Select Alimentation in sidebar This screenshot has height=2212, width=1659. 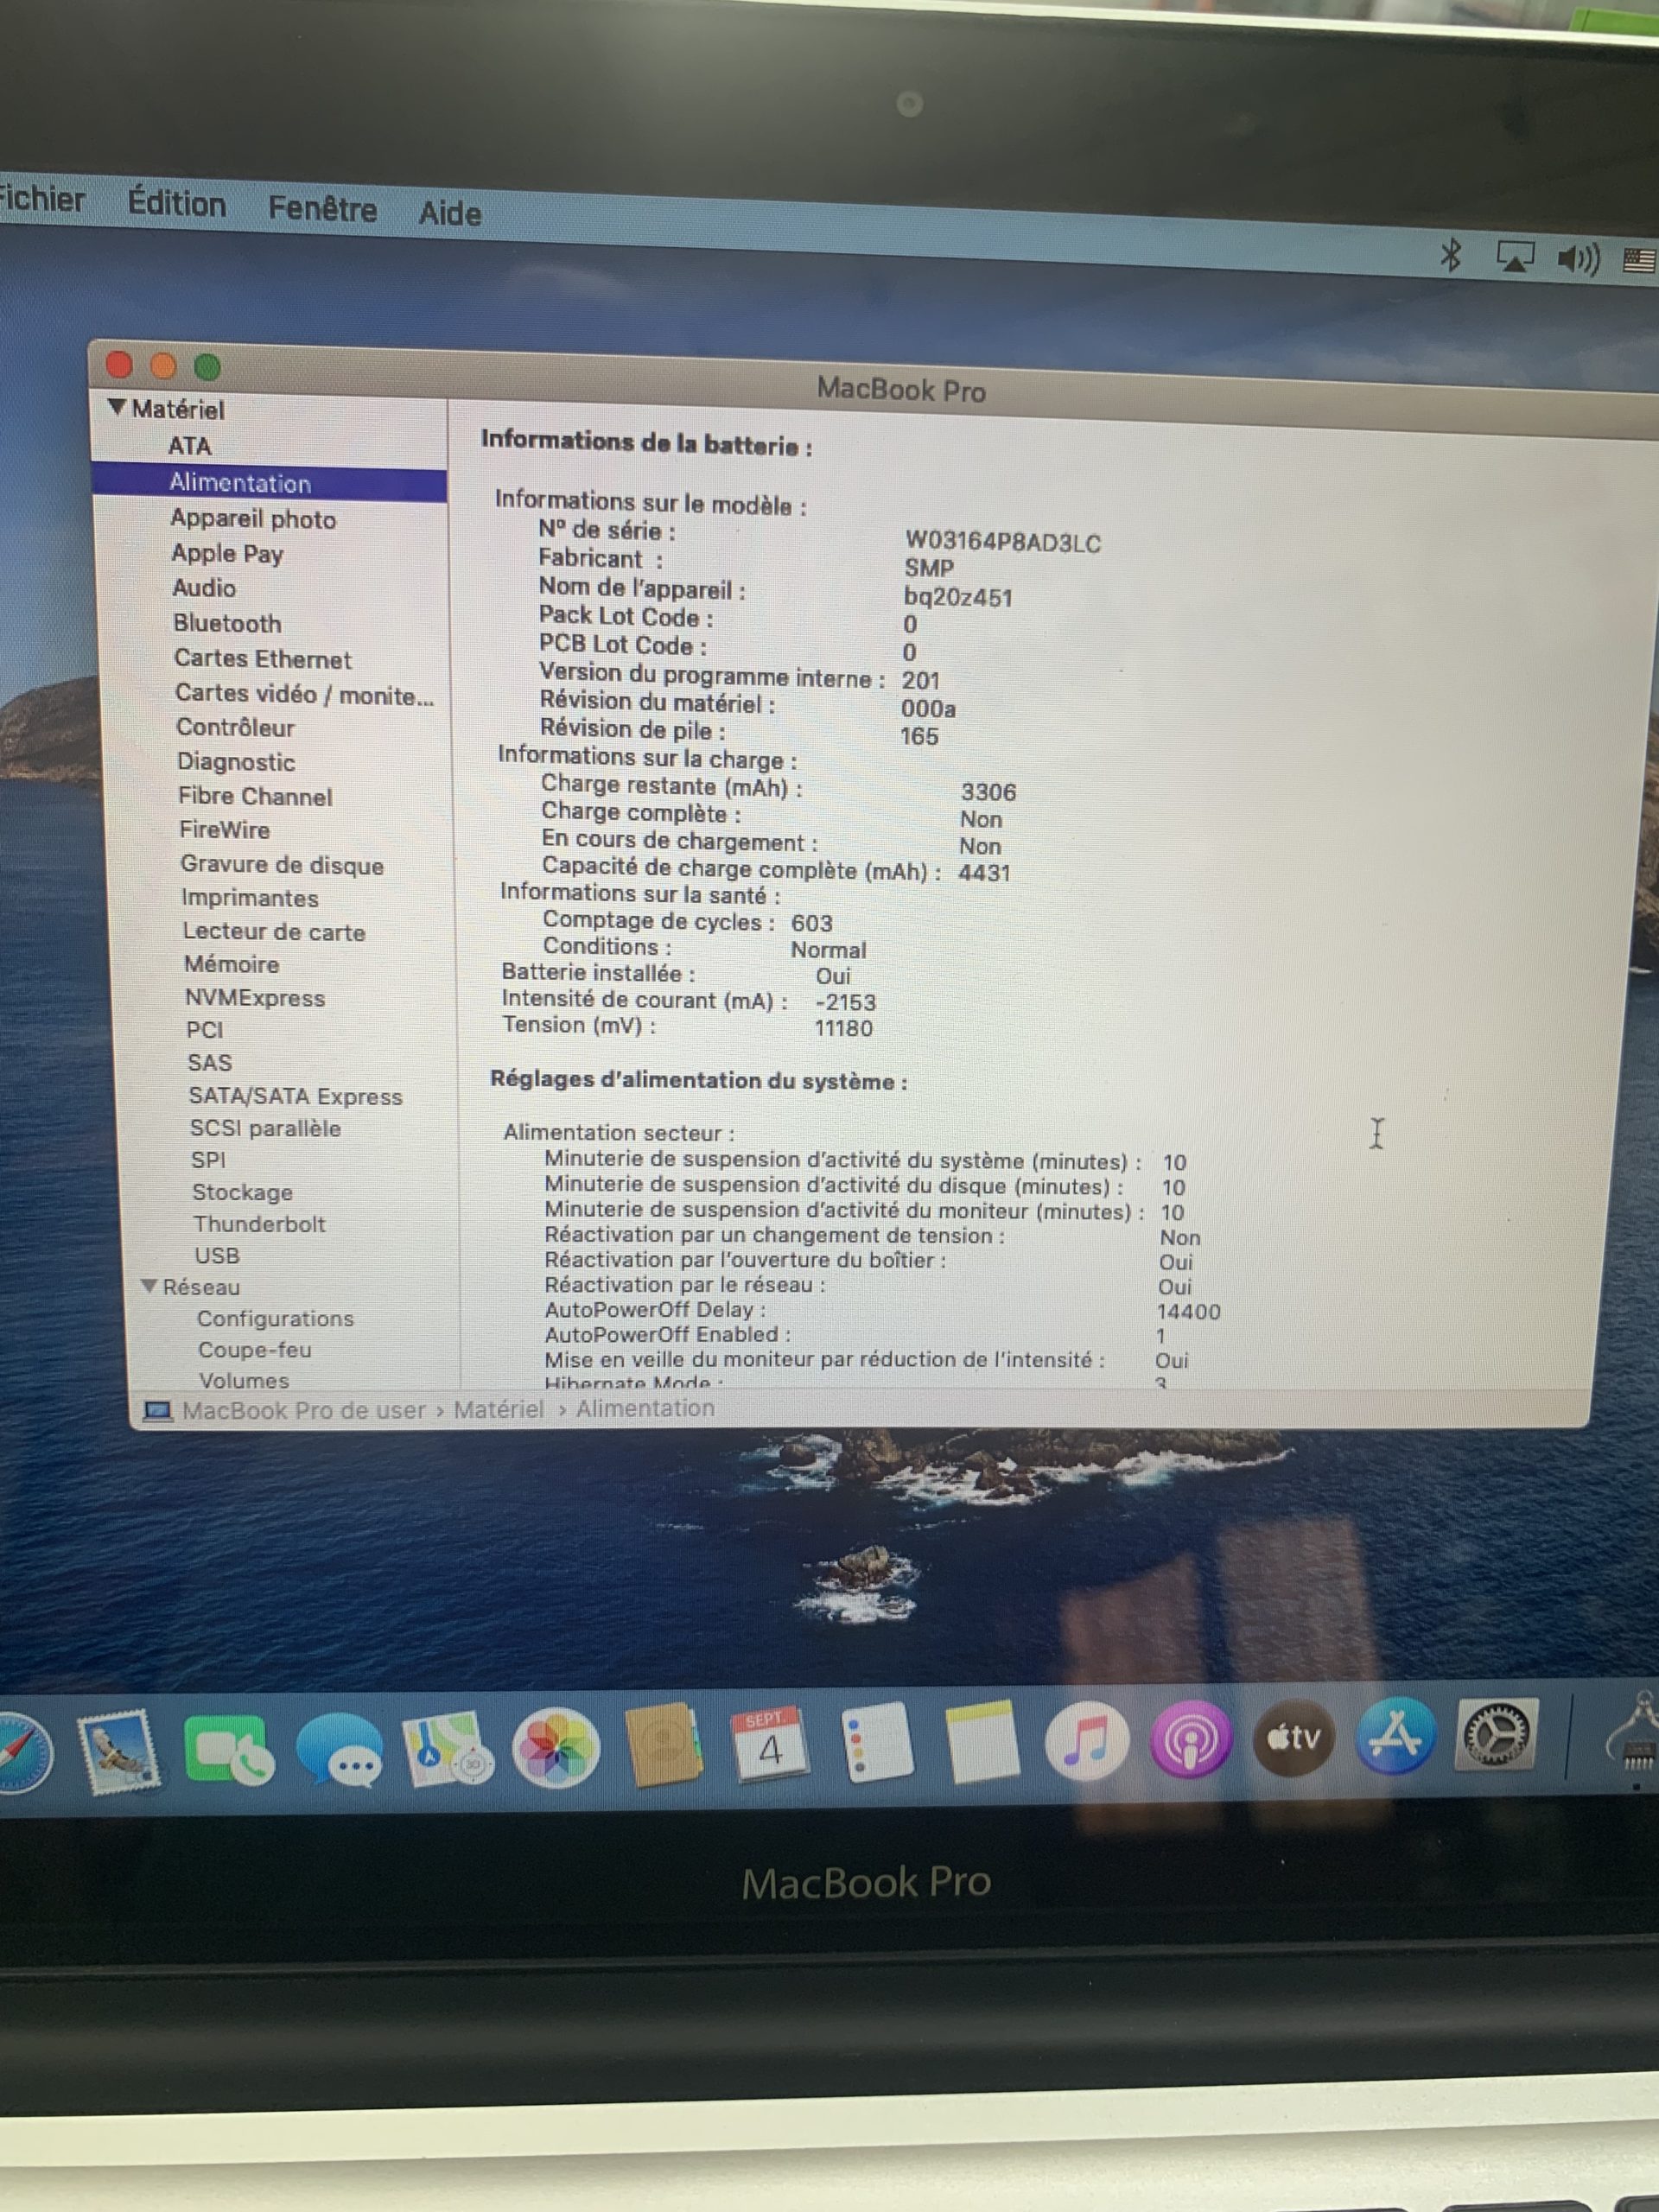click(x=240, y=482)
